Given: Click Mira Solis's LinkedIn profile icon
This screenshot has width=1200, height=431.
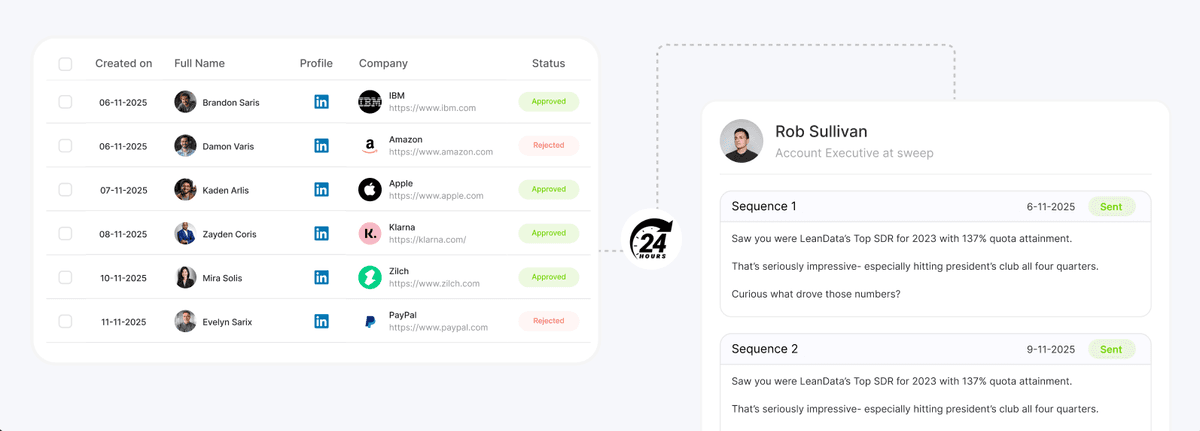Looking at the screenshot, I should pyautogui.click(x=321, y=278).
